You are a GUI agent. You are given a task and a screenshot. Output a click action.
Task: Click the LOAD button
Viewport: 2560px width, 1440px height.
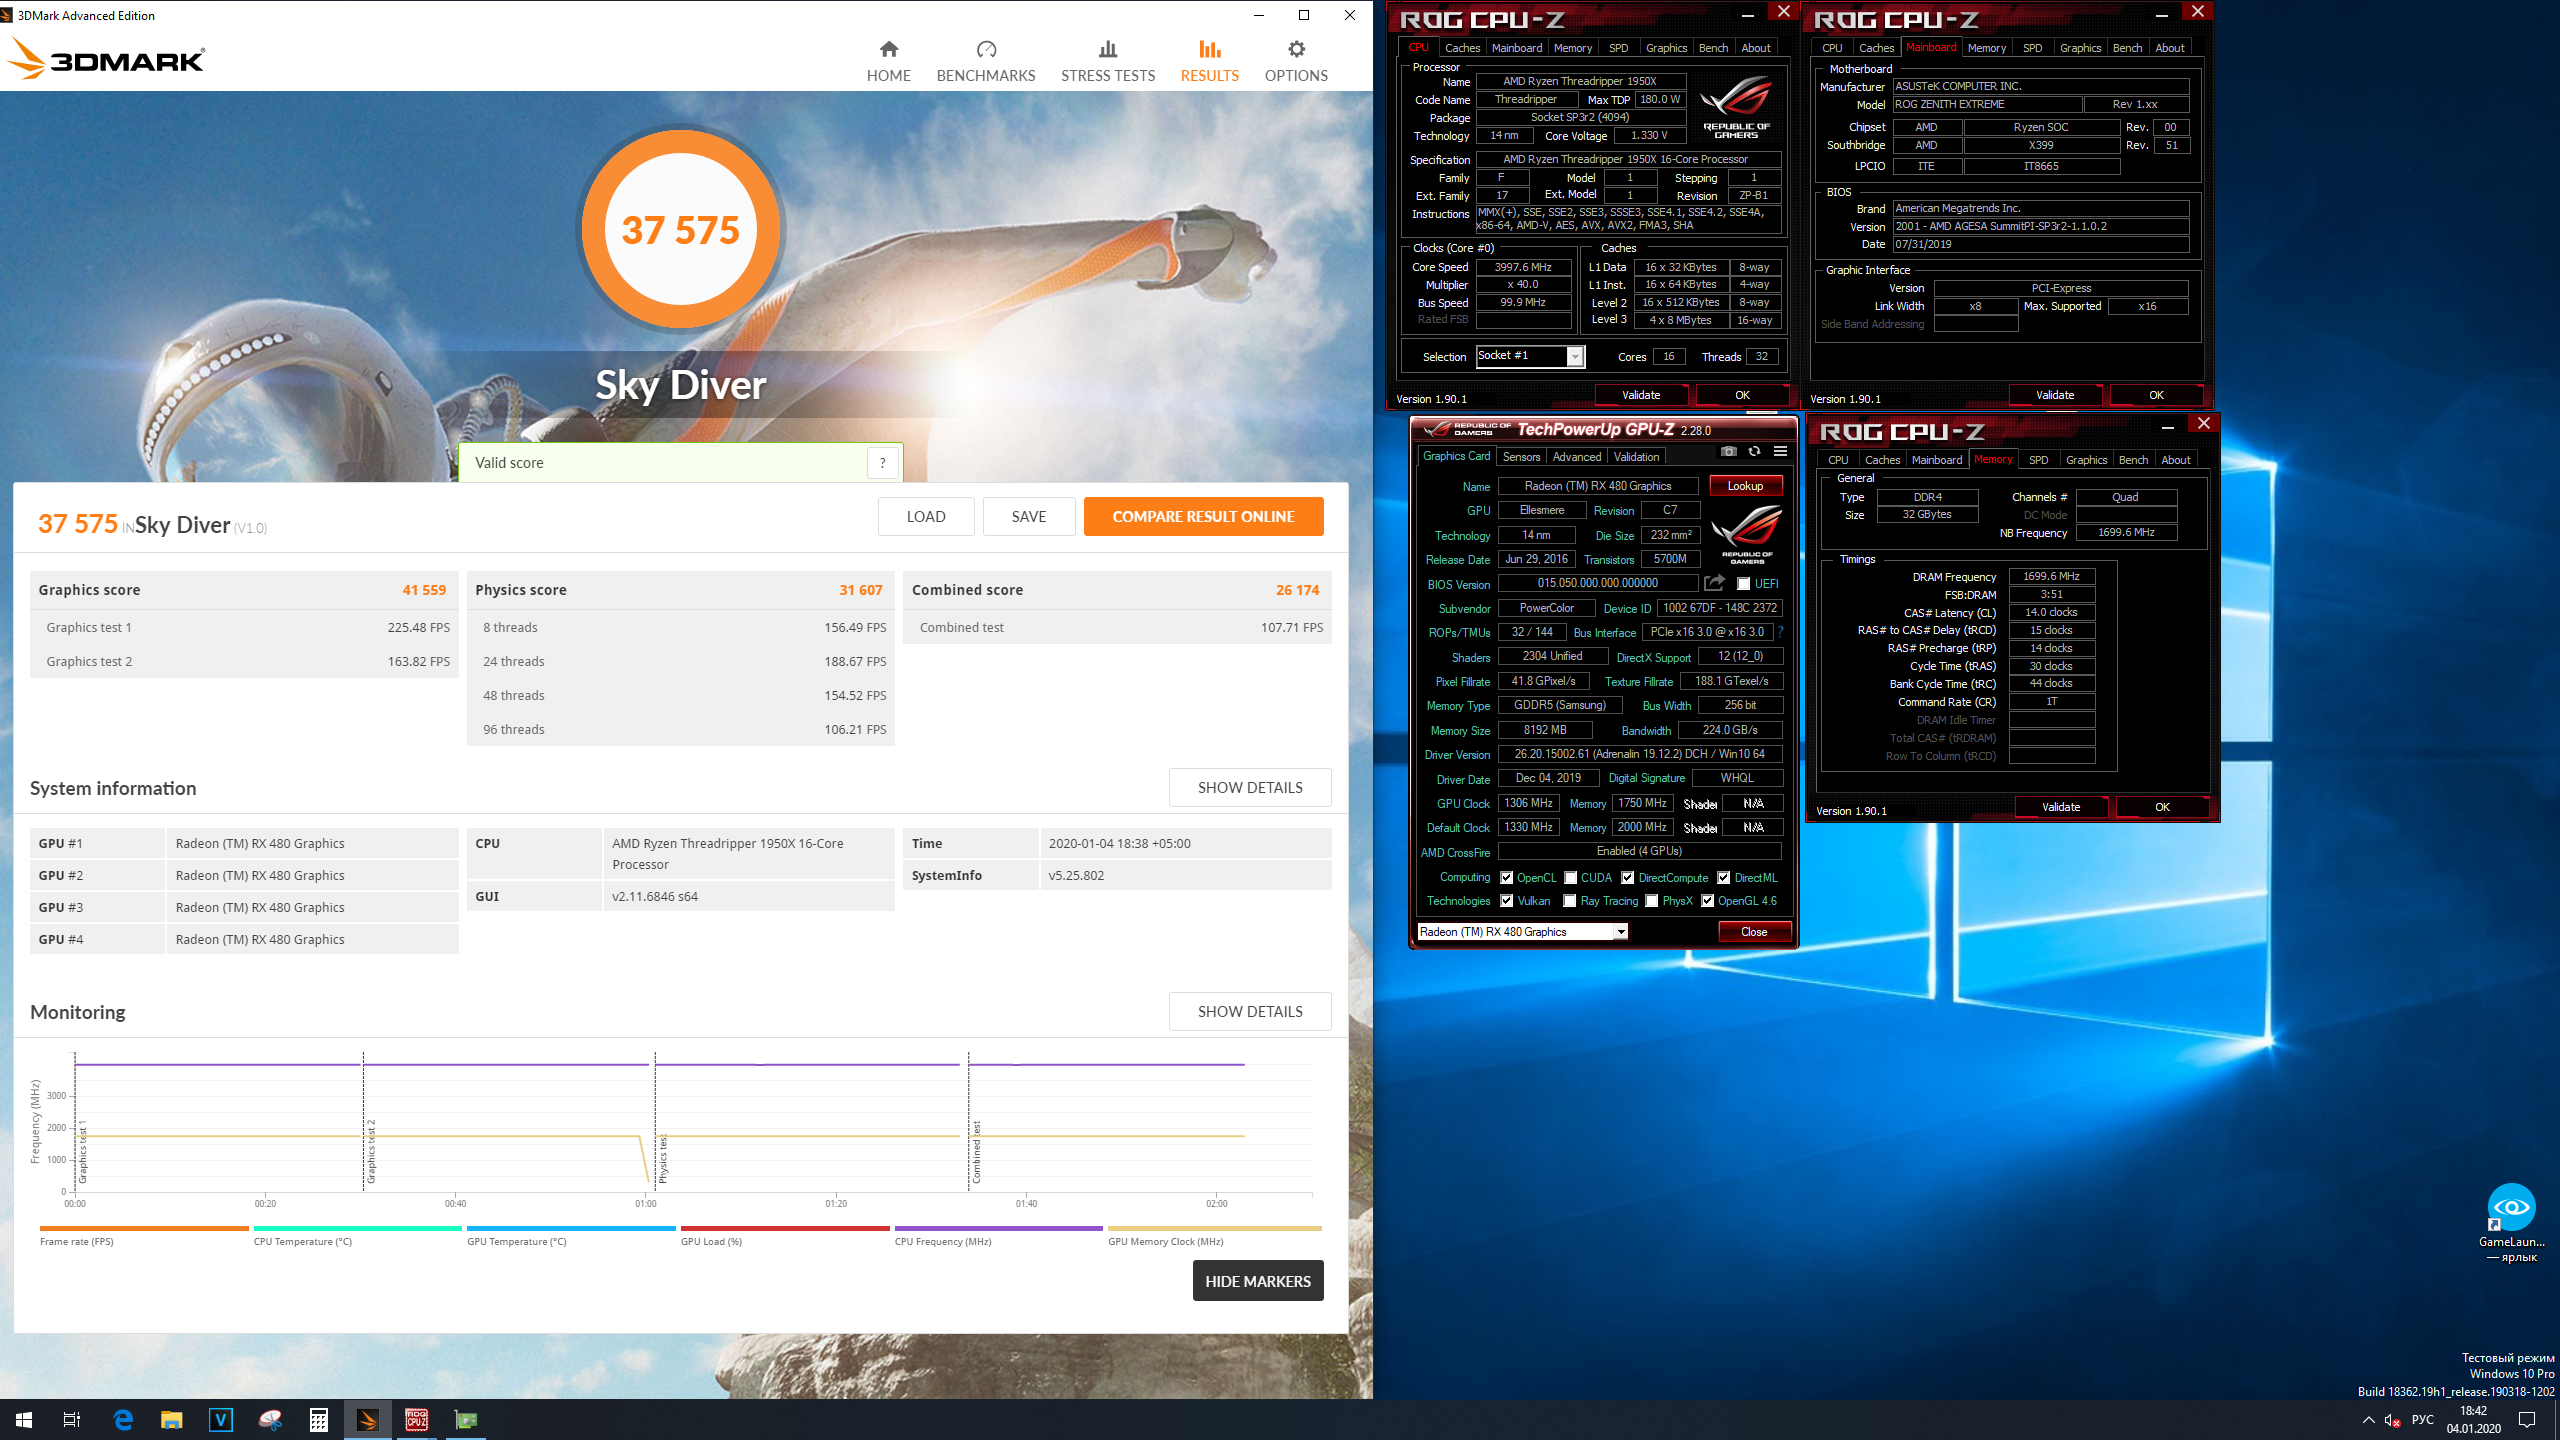click(x=926, y=517)
